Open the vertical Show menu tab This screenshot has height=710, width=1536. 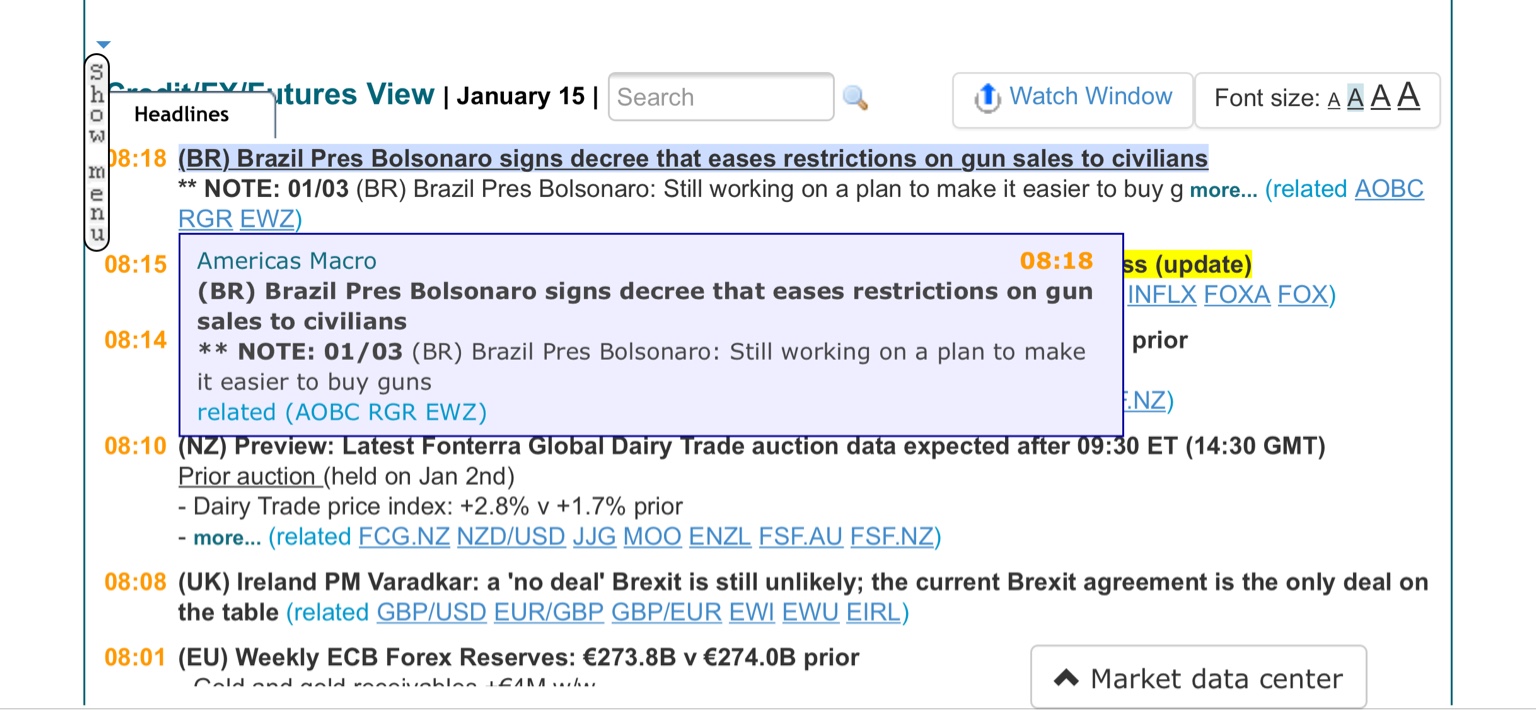97,153
